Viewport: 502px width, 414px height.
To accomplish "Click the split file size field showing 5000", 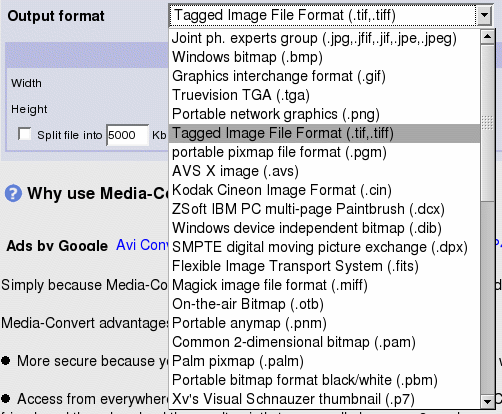I will point(127,135).
